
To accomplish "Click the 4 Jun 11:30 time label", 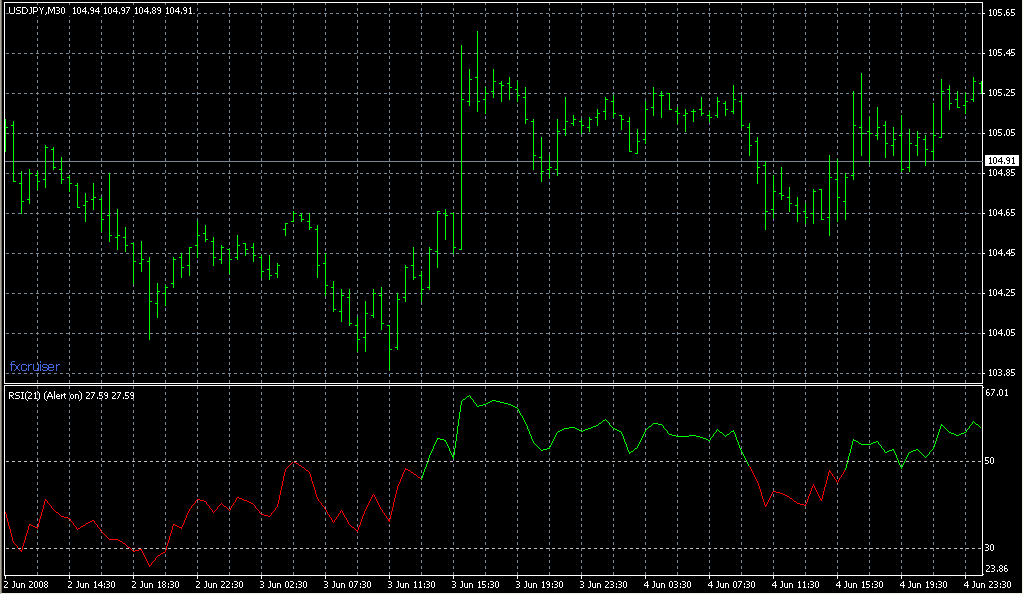I will tap(795, 585).
